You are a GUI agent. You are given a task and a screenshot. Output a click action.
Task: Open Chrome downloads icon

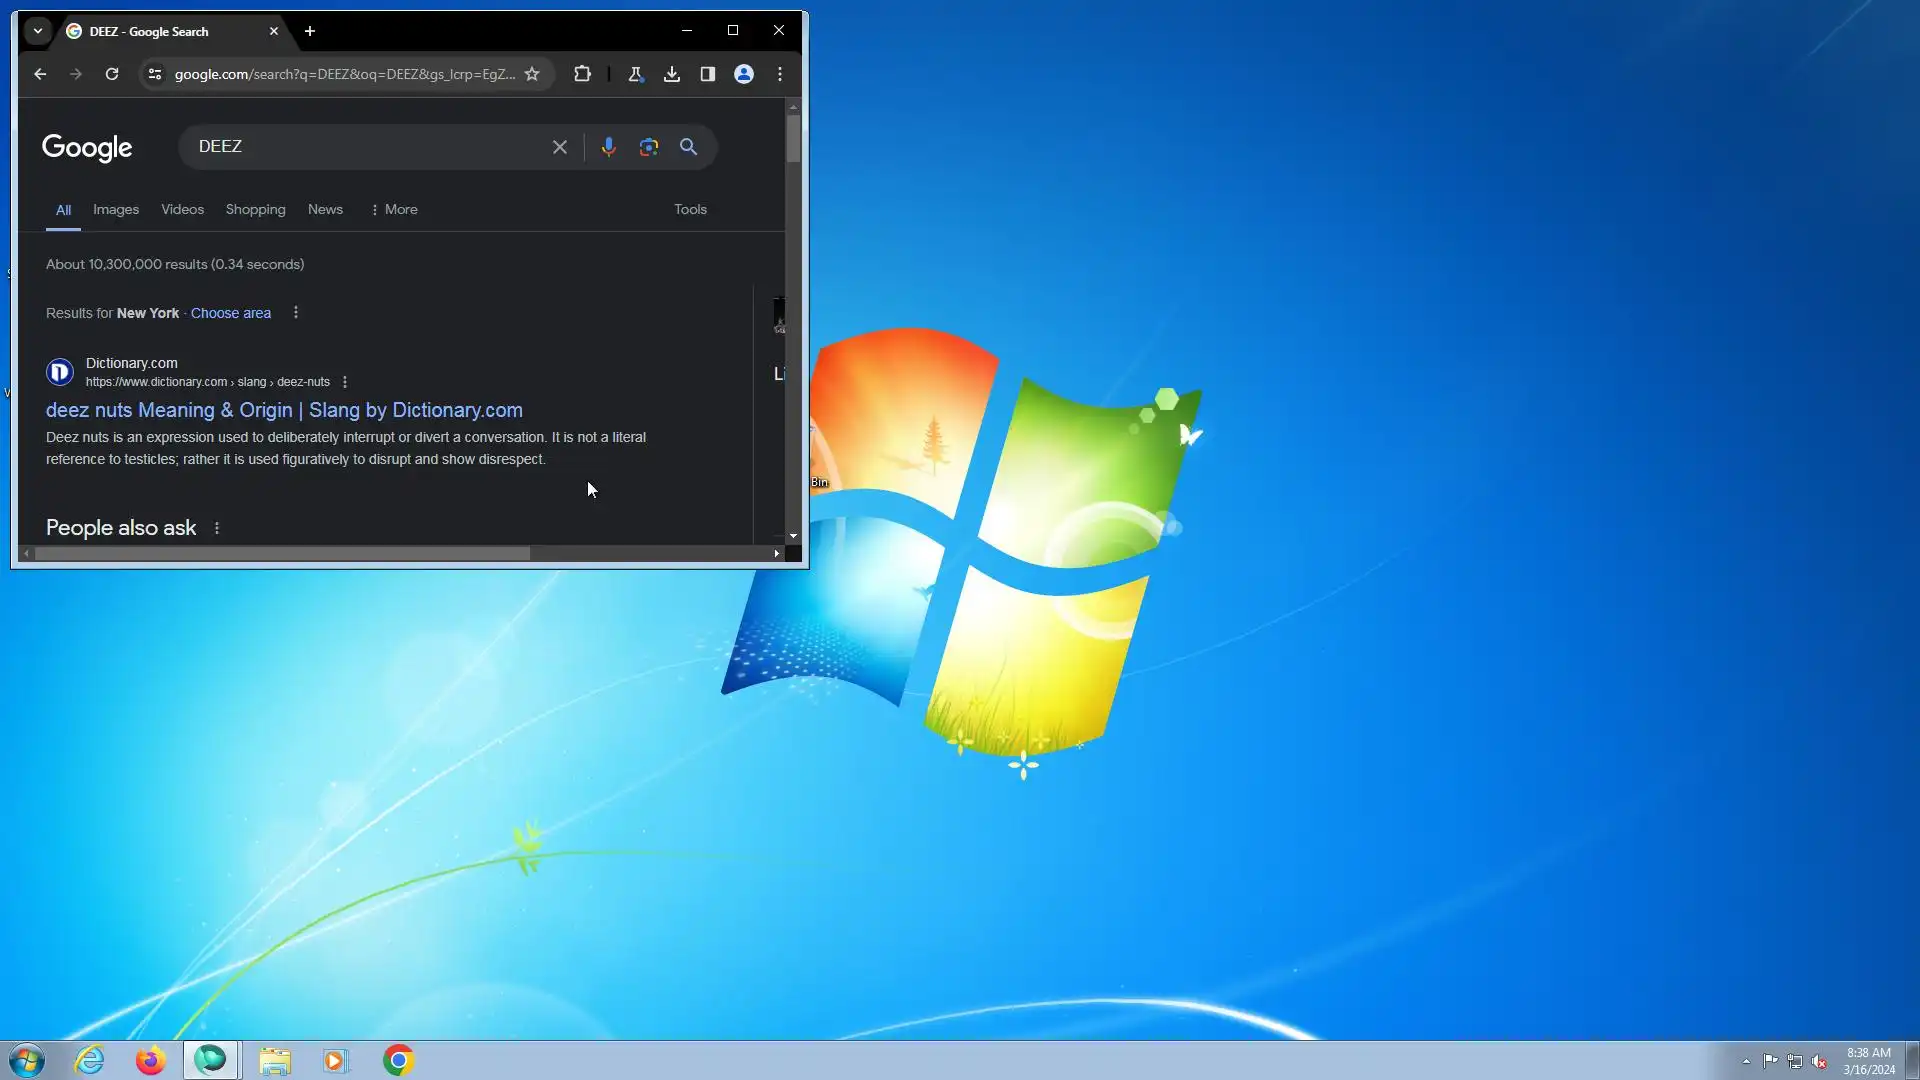672,74
